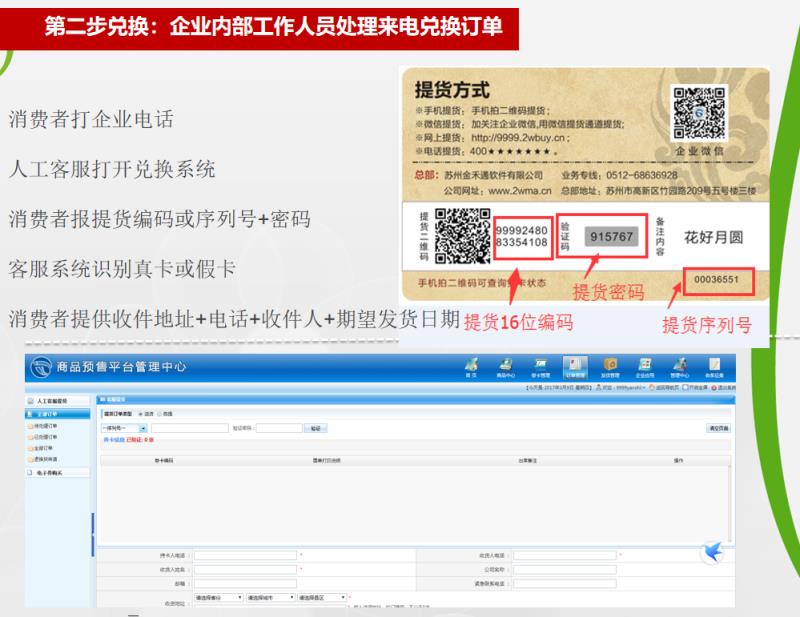Expand the welcome username dropdown arrow
This screenshot has height=617, width=800.
(x=644, y=388)
